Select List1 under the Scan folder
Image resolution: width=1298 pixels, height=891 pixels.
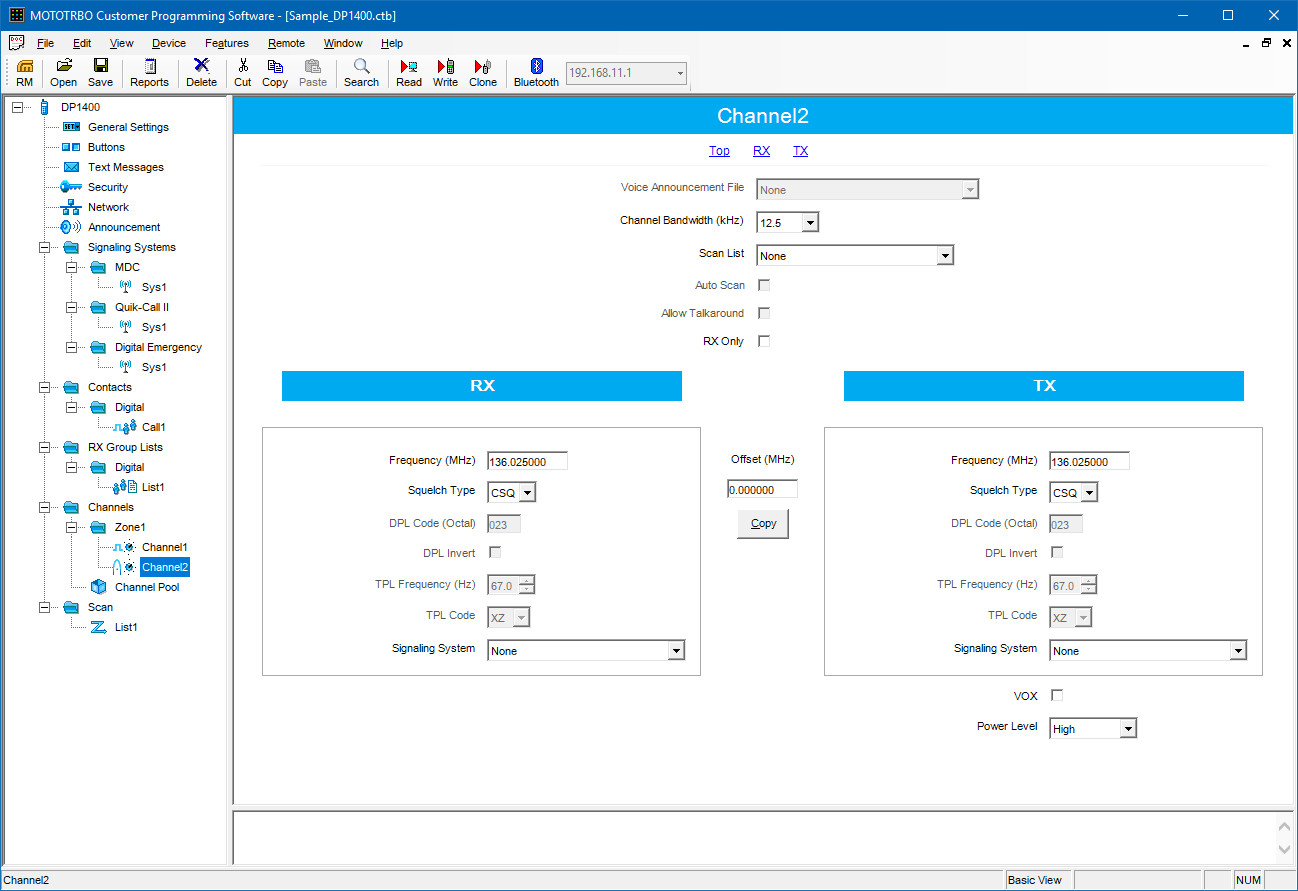(126, 627)
